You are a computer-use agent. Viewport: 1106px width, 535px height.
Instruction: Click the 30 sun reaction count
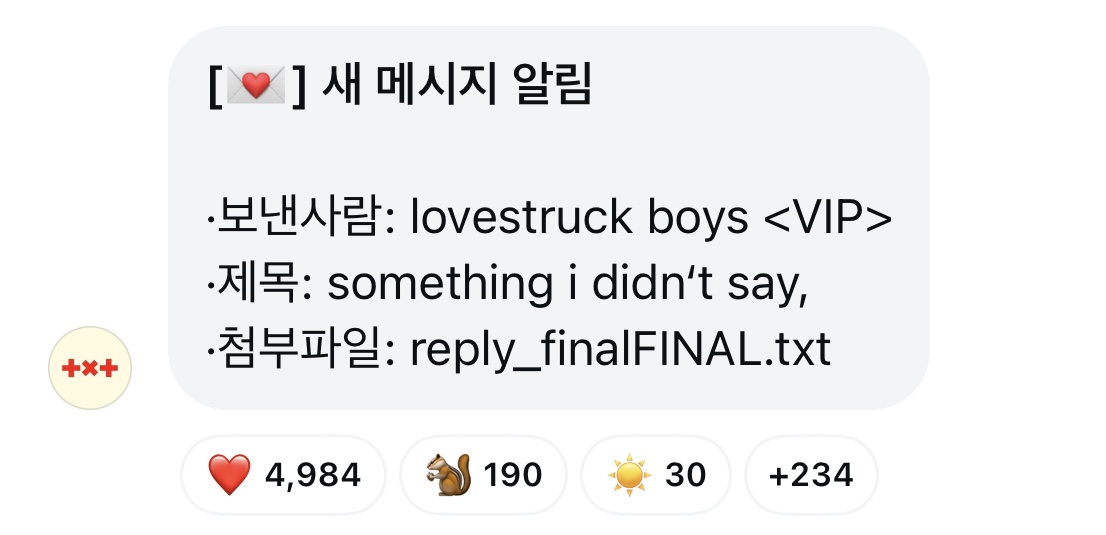[686, 475]
